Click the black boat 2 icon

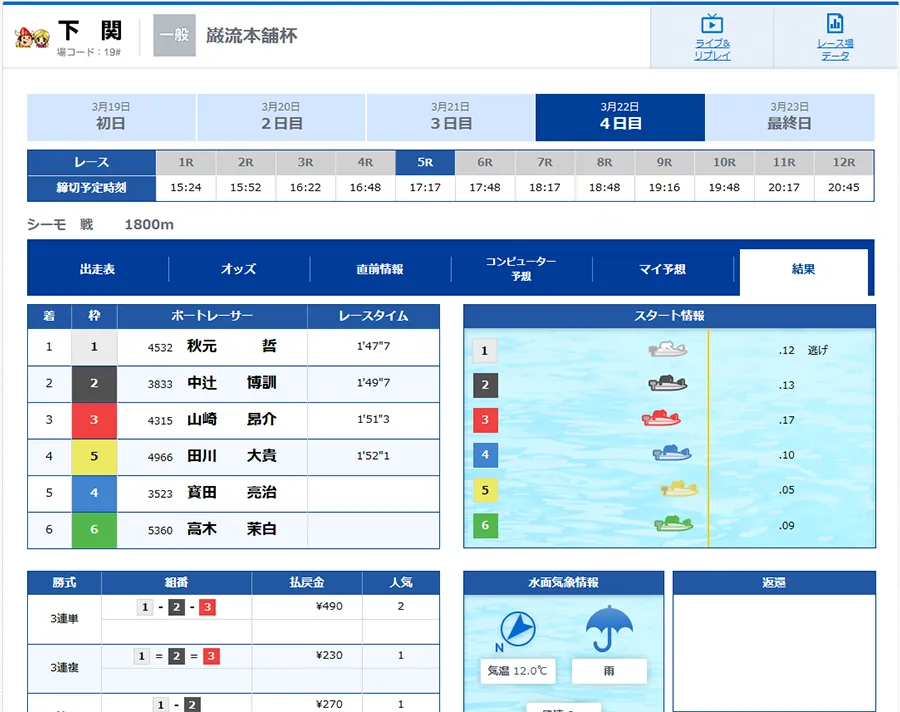point(667,384)
